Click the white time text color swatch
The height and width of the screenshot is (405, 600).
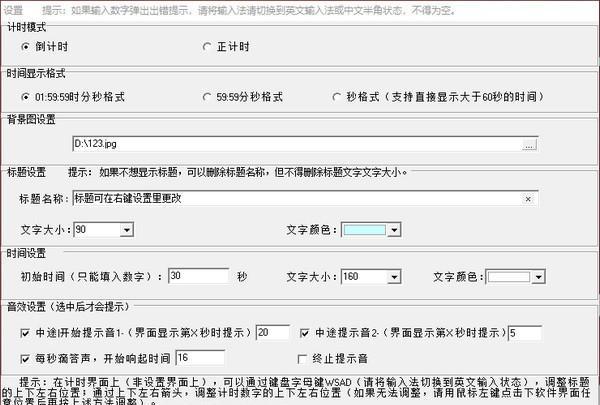pyautogui.click(x=509, y=277)
